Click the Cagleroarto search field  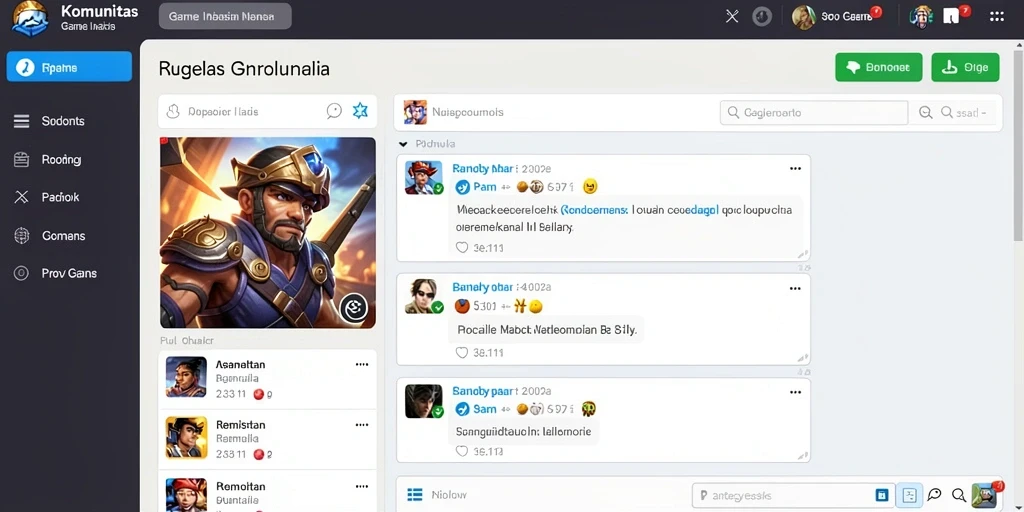click(x=814, y=112)
